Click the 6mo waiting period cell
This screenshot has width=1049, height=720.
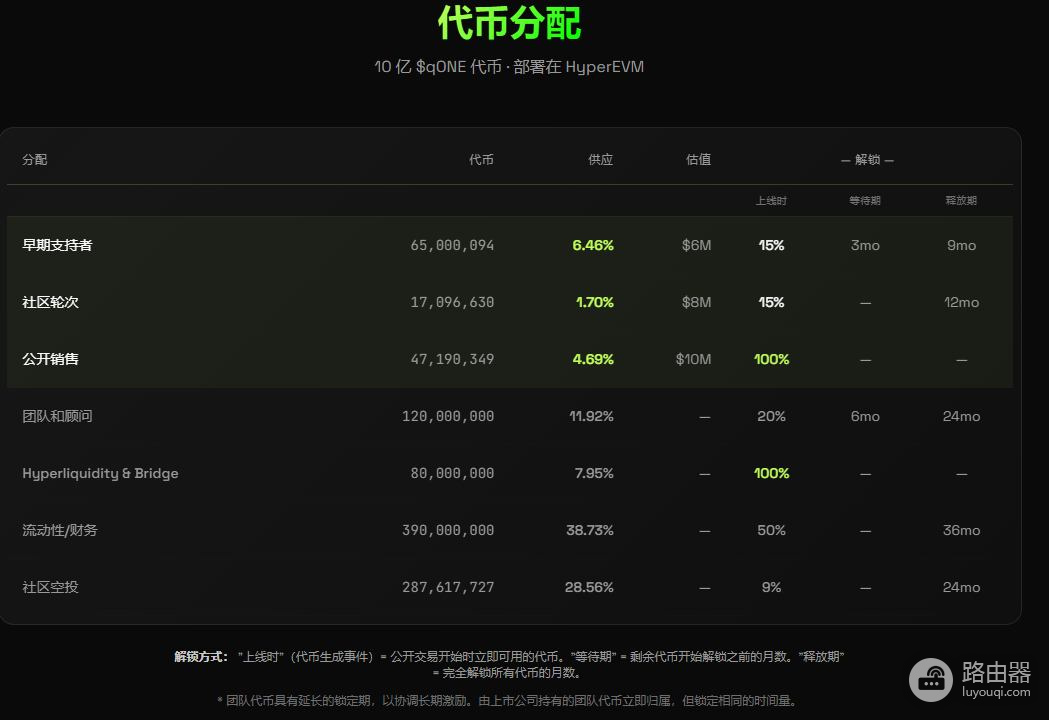(865, 416)
